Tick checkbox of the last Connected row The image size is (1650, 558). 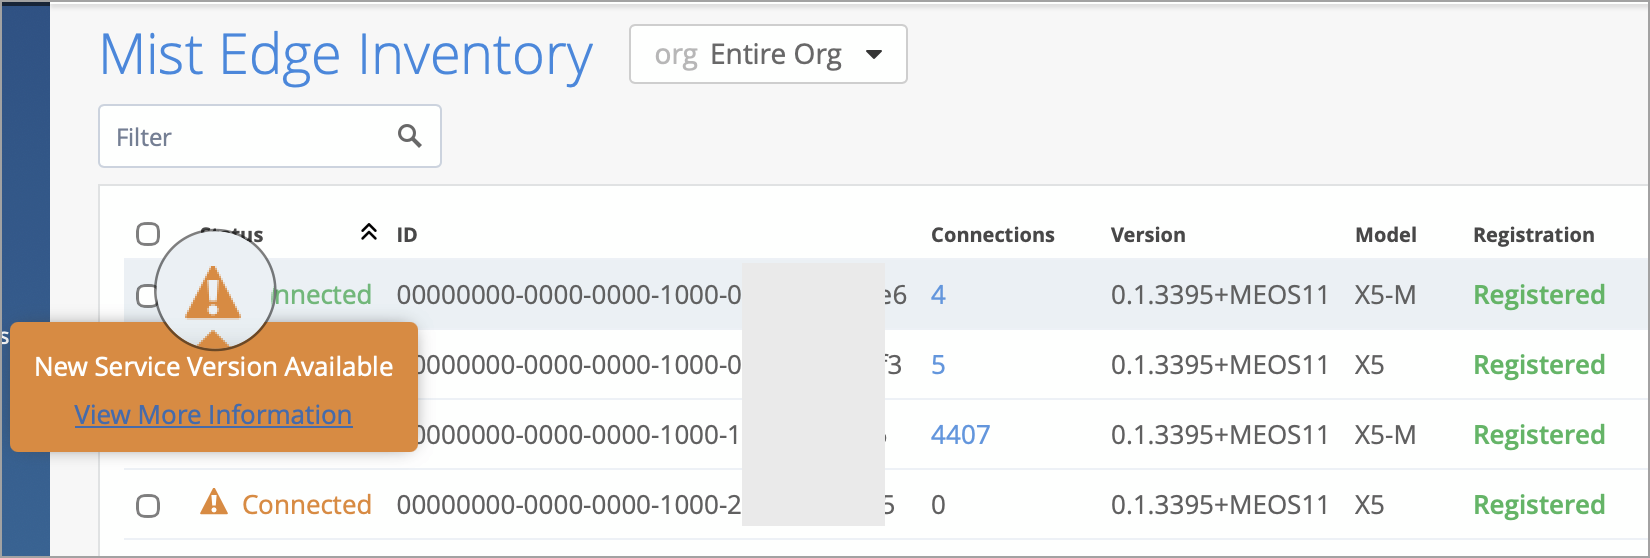(x=148, y=506)
